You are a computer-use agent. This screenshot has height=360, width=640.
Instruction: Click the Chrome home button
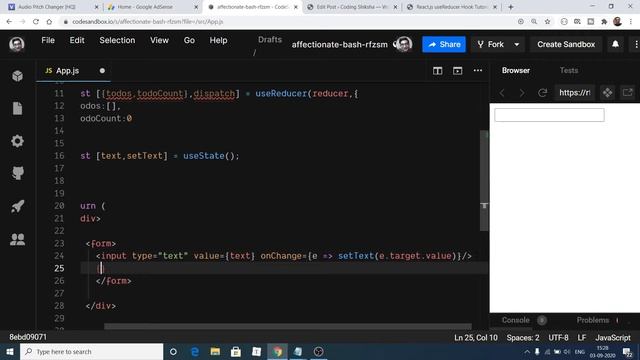(x=49, y=22)
